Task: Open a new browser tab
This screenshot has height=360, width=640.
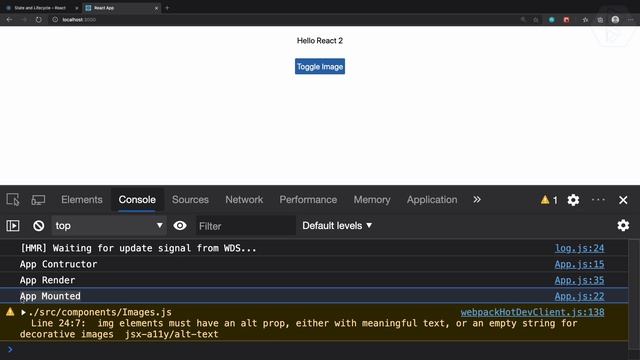Action: tap(167, 8)
